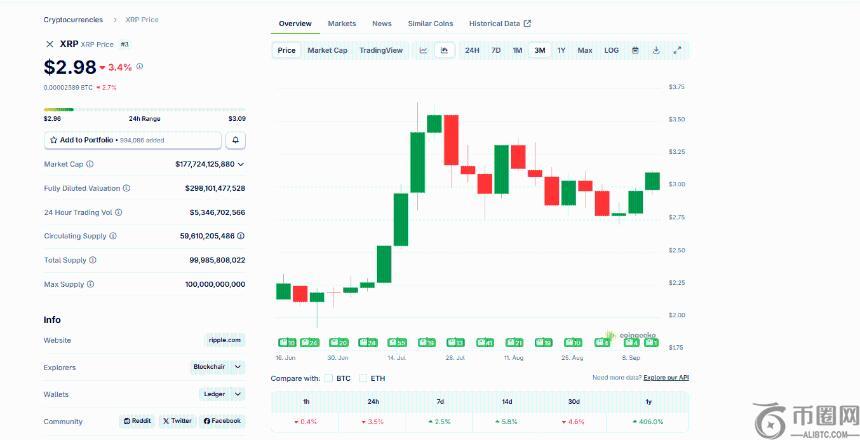The height and width of the screenshot is (440, 860).
Task: Click the Fully Diluted Valuation info icon
Action: (126, 188)
